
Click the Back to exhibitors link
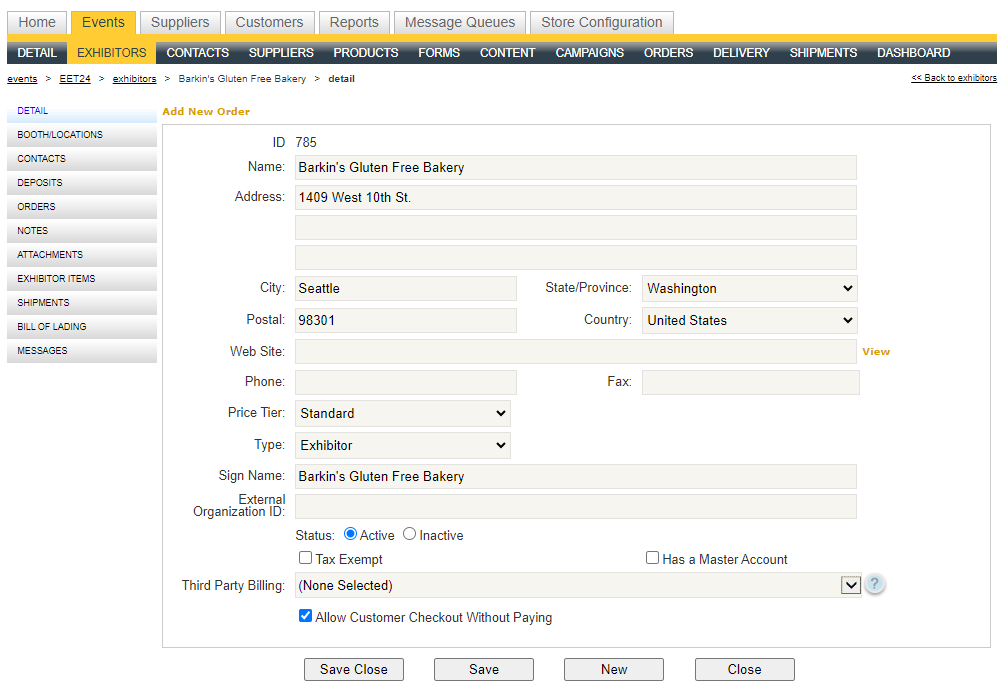[x=953, y=77]
